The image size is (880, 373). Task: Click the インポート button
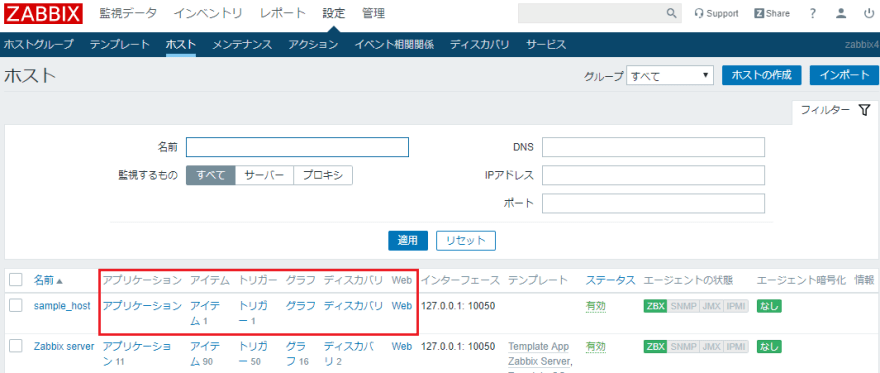[844, 76]
